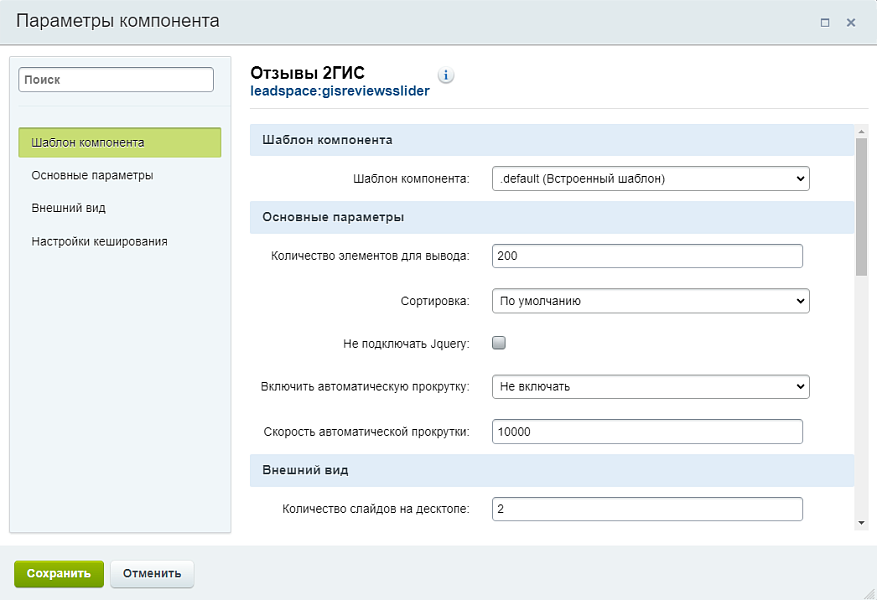Toggle the Не подключать Jquery checkbox
Screen dimensions: 877x600
coord(500,343)
